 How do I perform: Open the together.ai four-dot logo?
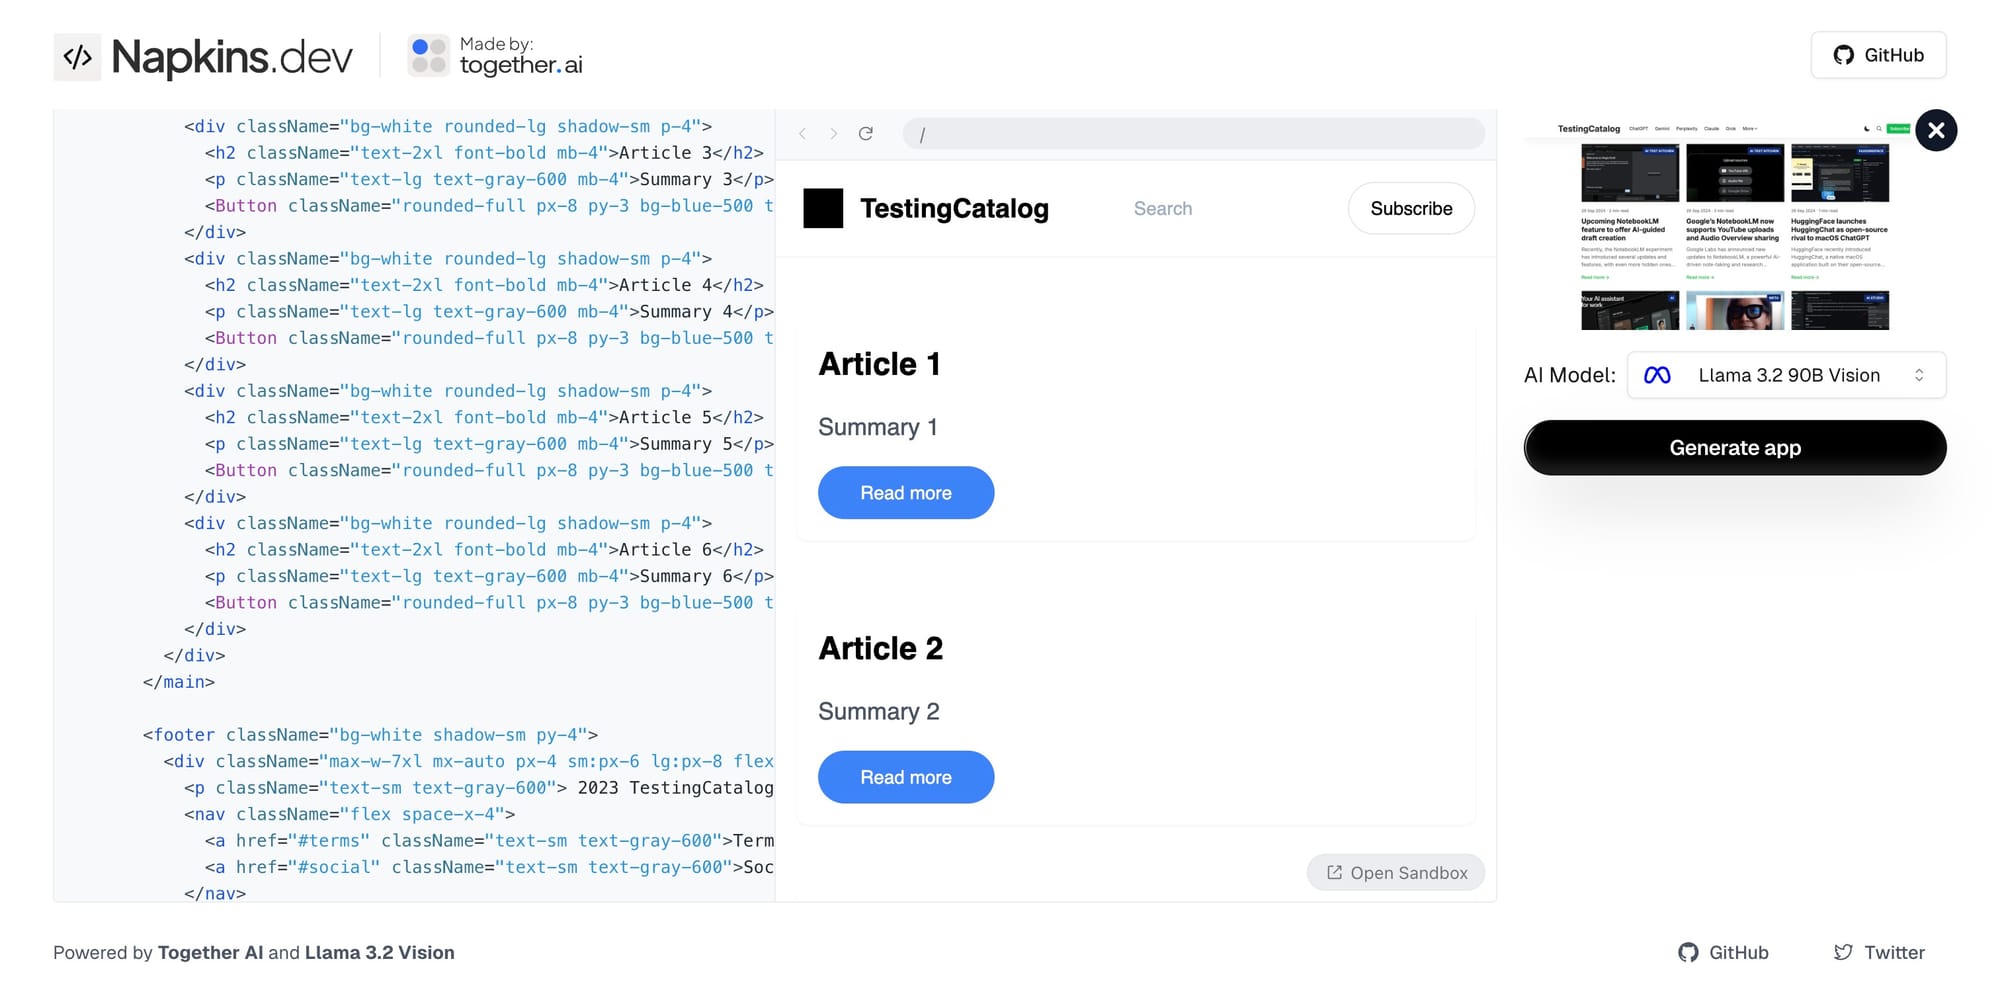[428, 56]
